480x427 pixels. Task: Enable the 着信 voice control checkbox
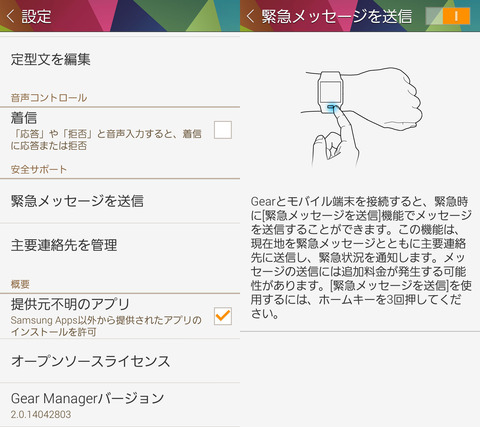pos(223,130)
